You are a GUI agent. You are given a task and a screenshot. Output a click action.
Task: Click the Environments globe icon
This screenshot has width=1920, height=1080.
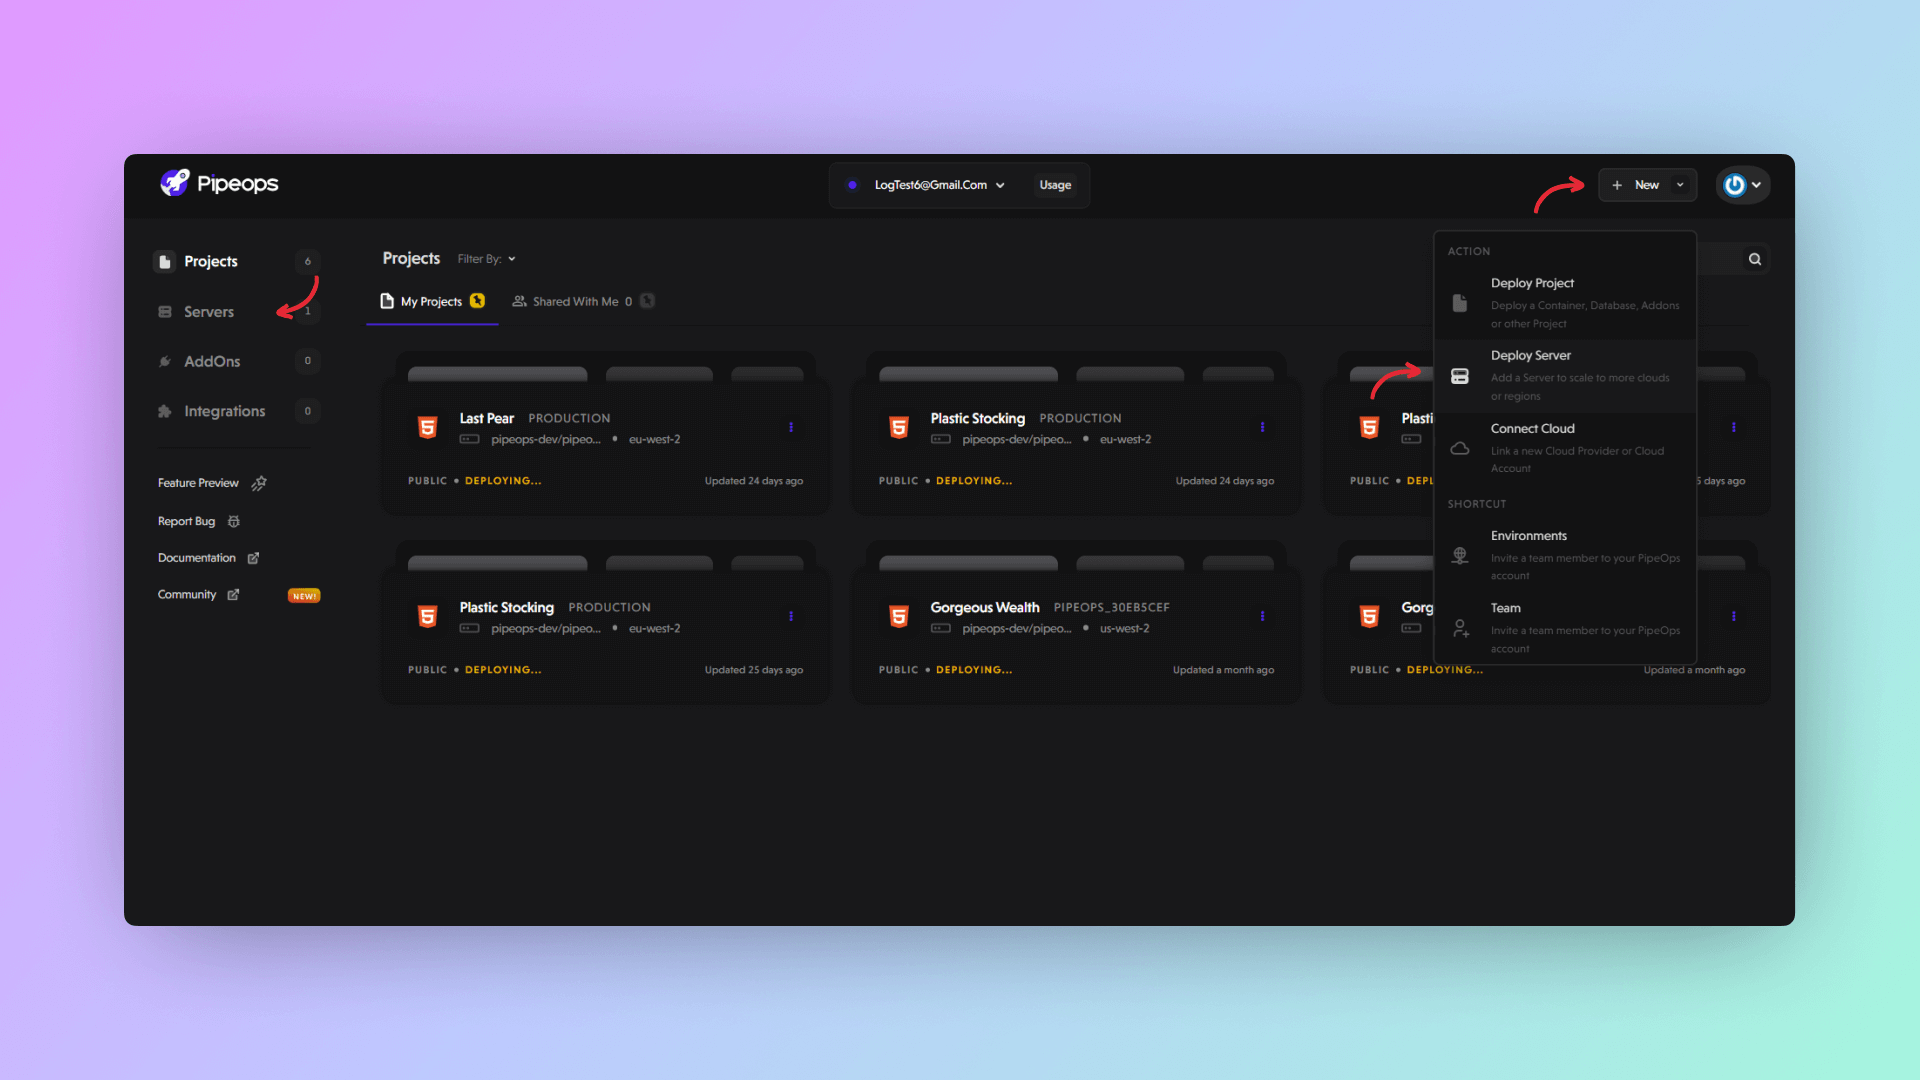pyautogui.click(x=1460, y=555)
